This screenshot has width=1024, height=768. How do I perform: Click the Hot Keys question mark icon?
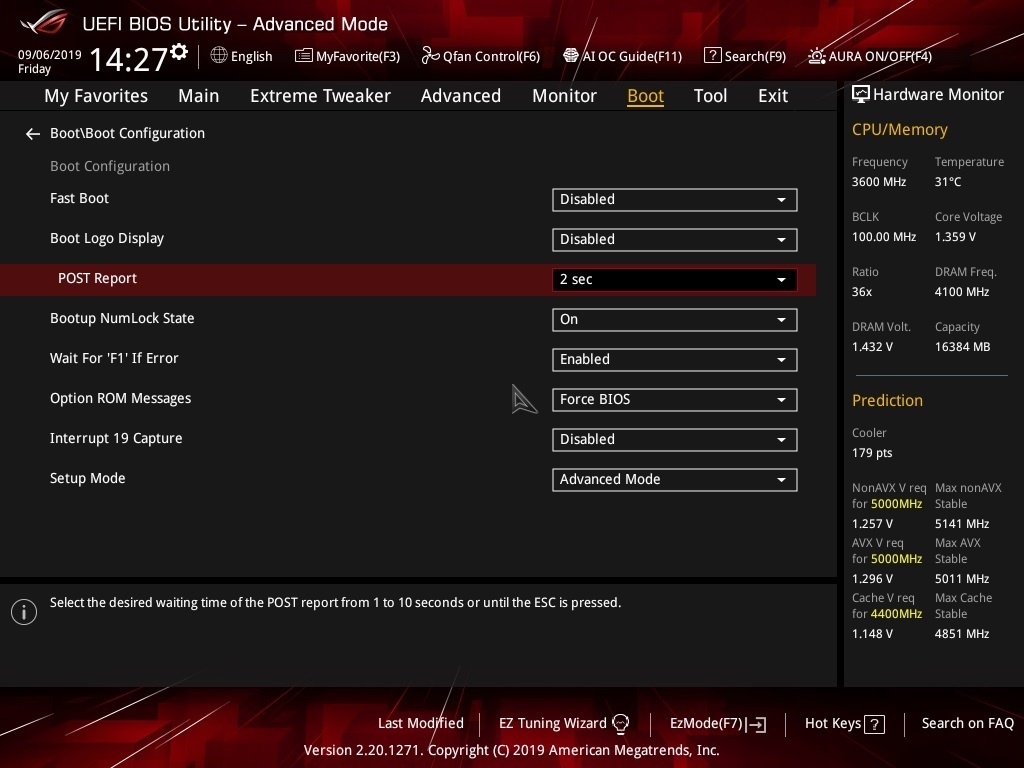coord(874,724)
